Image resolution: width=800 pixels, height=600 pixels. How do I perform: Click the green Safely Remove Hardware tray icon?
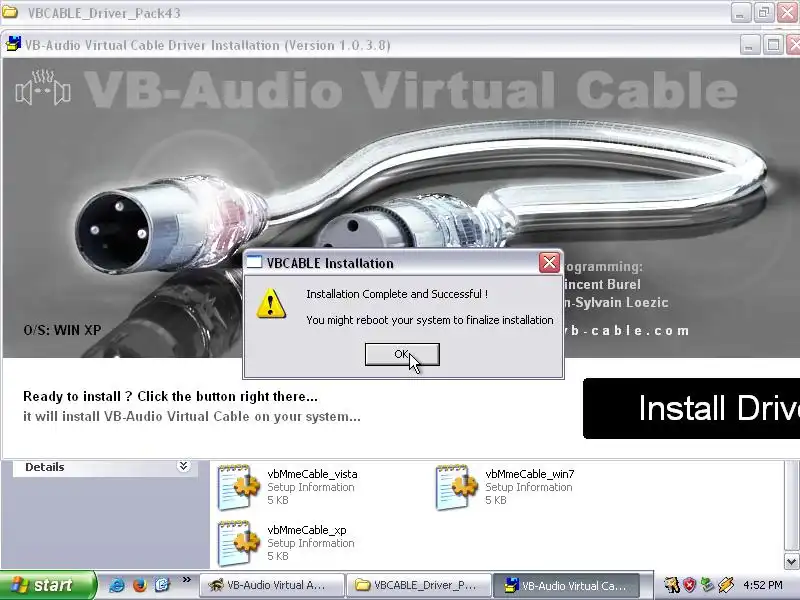(x=707, y=585)
